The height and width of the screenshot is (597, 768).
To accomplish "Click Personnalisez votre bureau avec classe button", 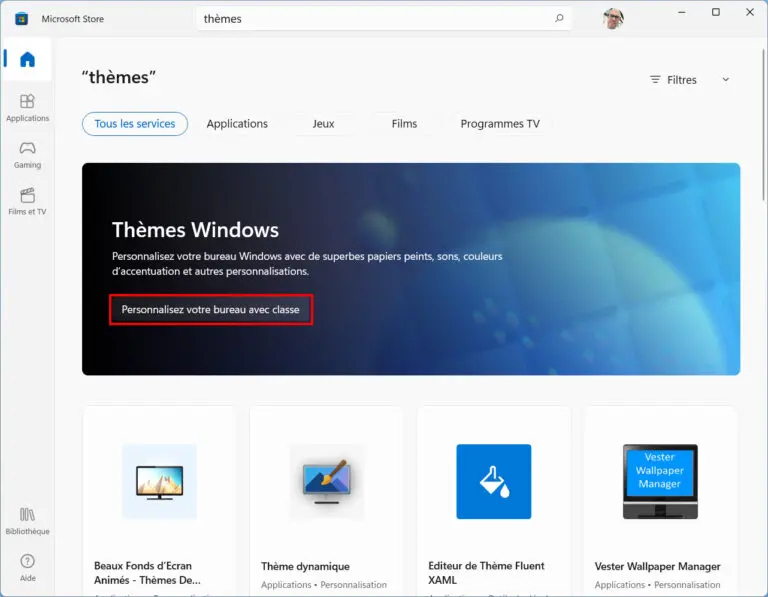I will coord(211,310).
